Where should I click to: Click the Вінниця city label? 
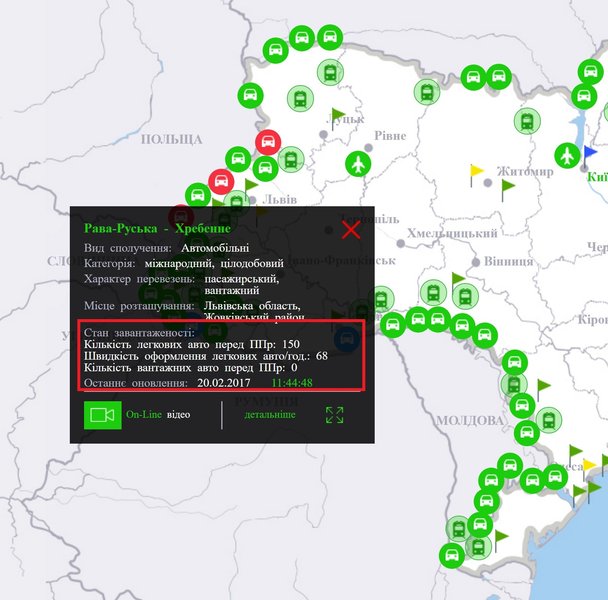coord(481,262)
